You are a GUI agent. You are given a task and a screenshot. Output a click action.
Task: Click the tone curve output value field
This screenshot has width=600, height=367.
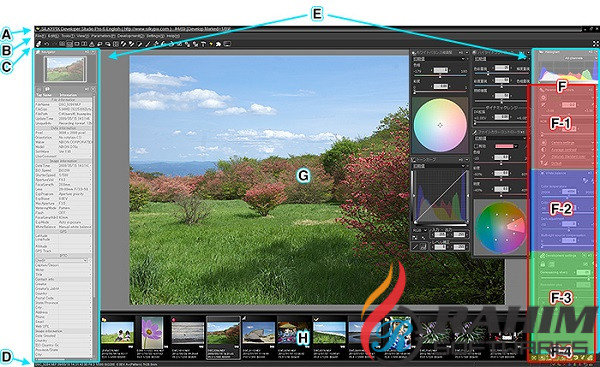coord(459,235)
